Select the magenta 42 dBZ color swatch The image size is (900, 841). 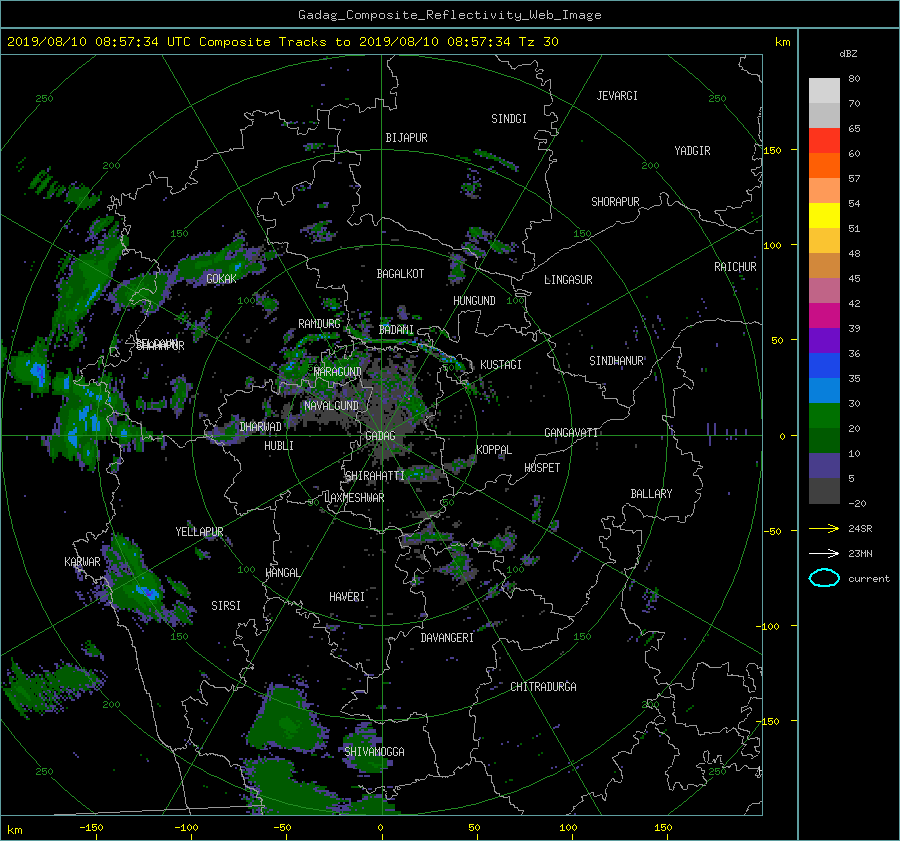[824, 316]
